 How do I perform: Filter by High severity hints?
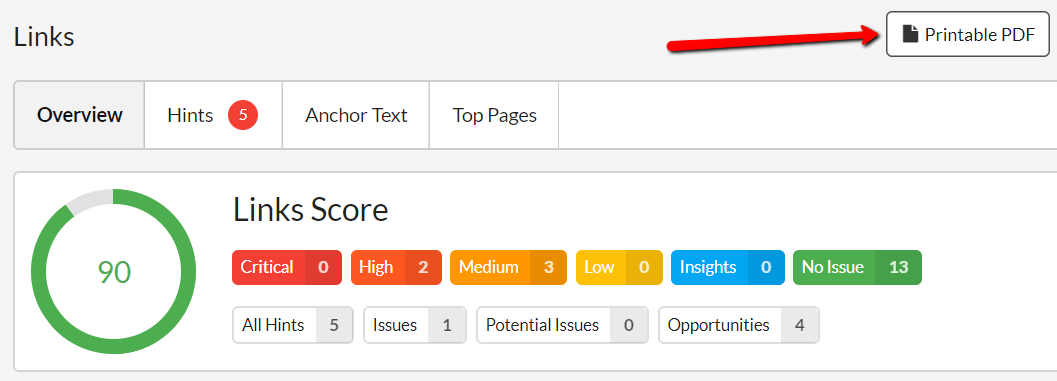coord(396,267)
